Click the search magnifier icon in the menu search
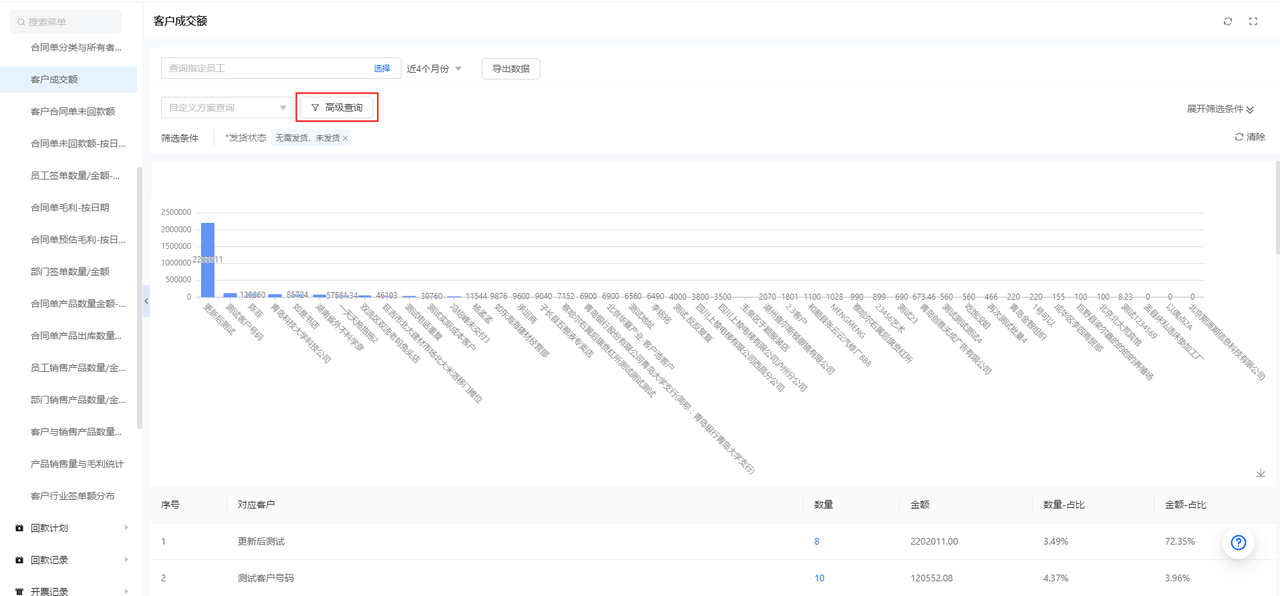Screen dimensions: 1280x596 pos(21,21)
